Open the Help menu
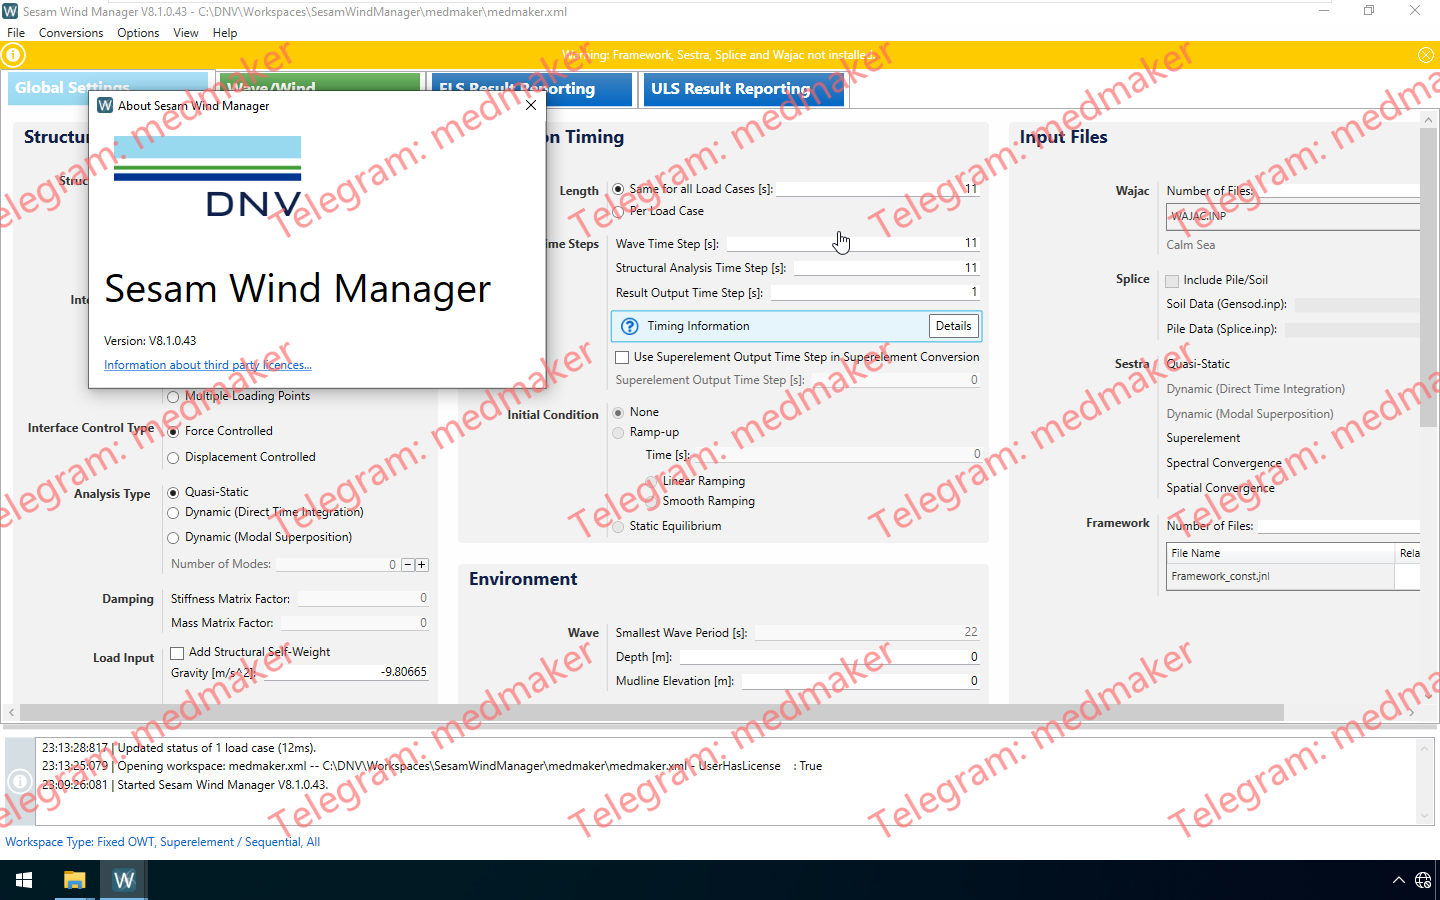This screenshot has width=1440, height=900. [x=225, y=33]
